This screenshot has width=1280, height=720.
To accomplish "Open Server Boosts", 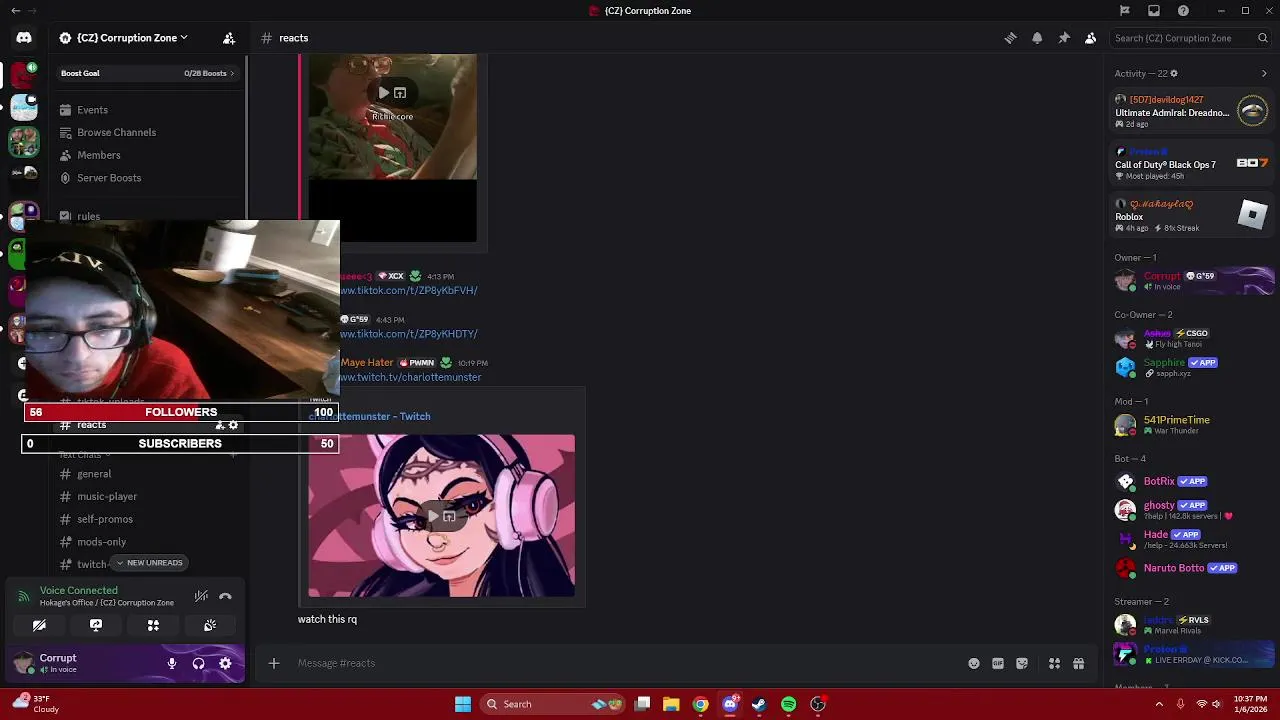I will click(109, 178).
